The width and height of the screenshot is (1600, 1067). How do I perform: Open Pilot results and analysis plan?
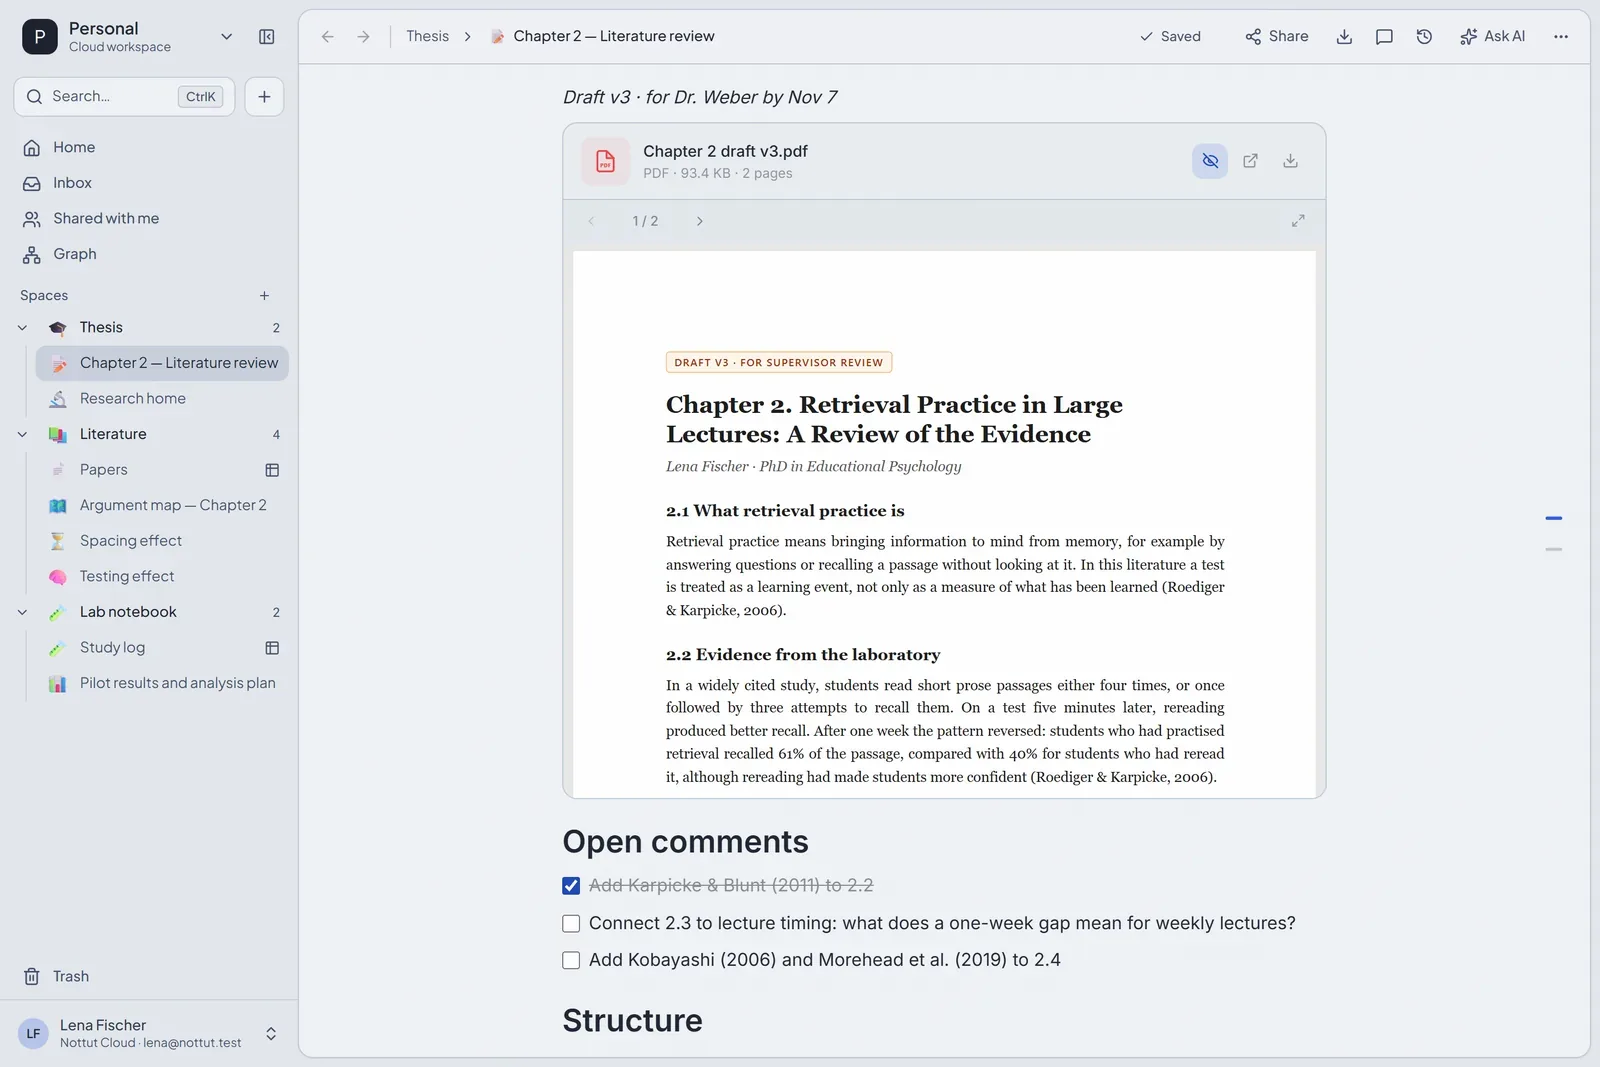[162, 684]
